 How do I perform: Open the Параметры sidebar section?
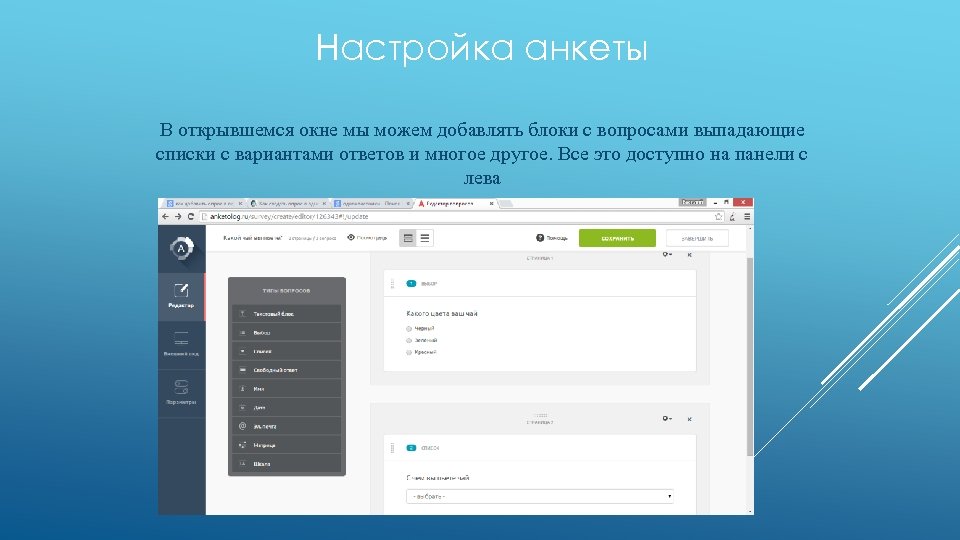181,394
